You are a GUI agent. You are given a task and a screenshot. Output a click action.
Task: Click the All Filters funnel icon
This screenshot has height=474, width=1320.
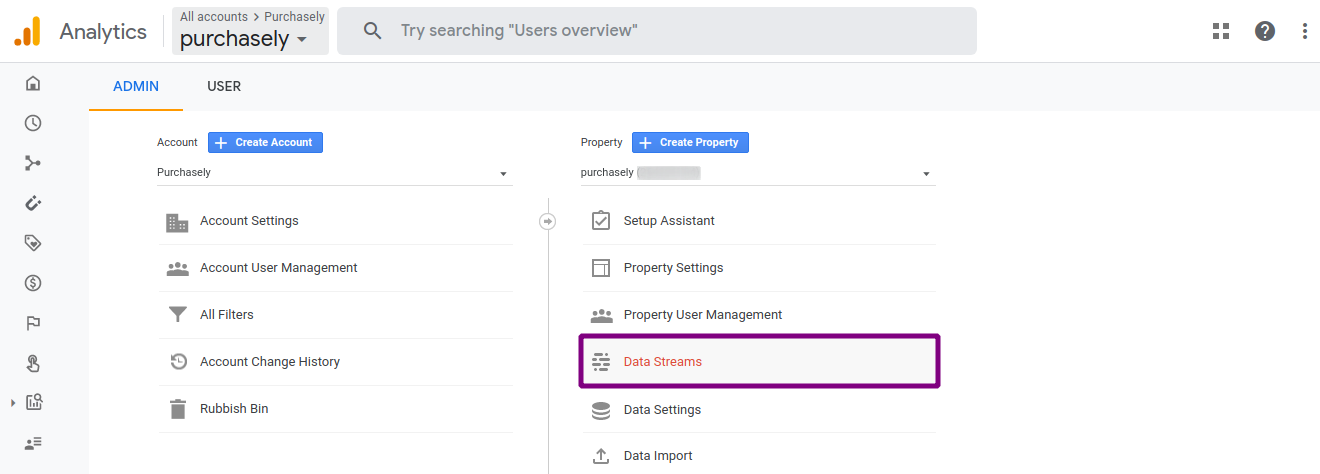177,315
